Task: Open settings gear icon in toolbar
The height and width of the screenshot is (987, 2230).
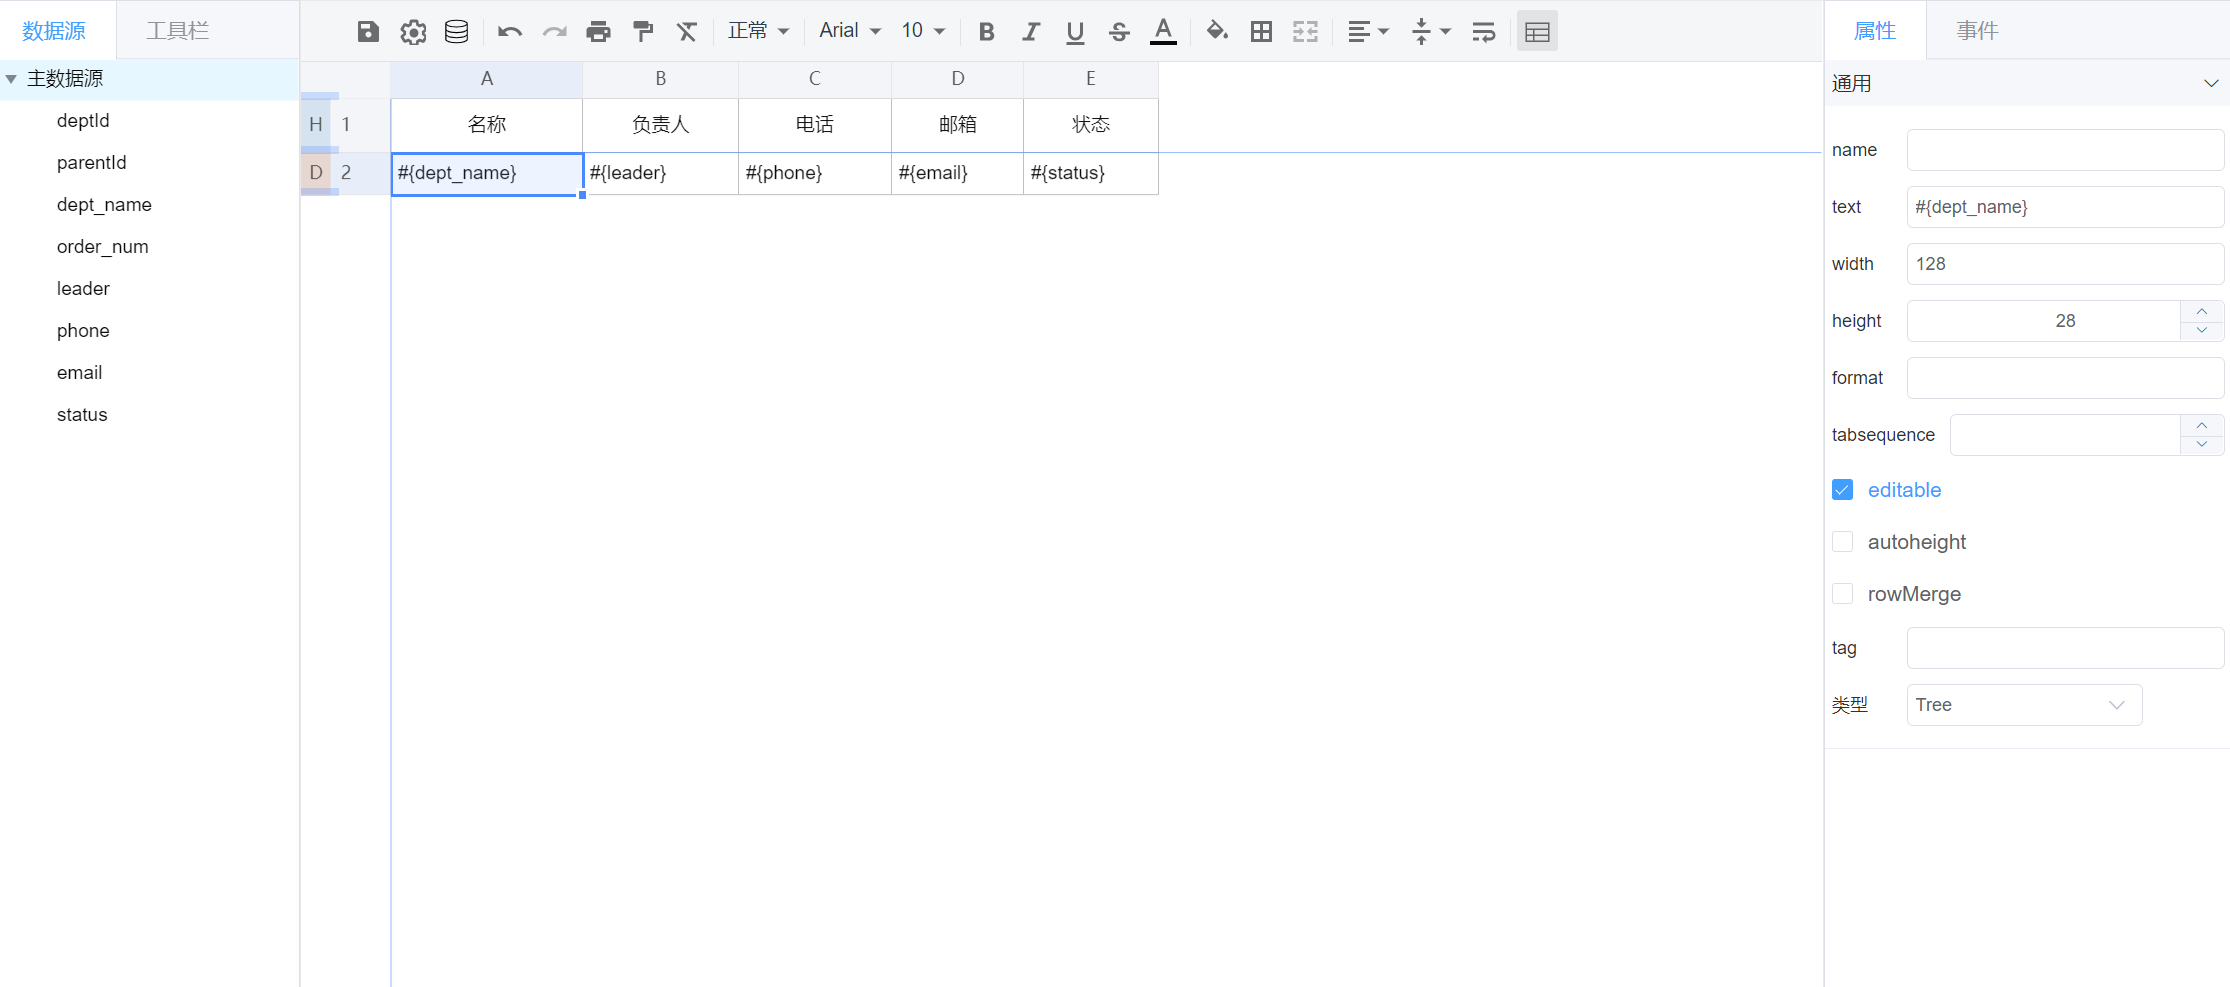Action: [413, 31]
